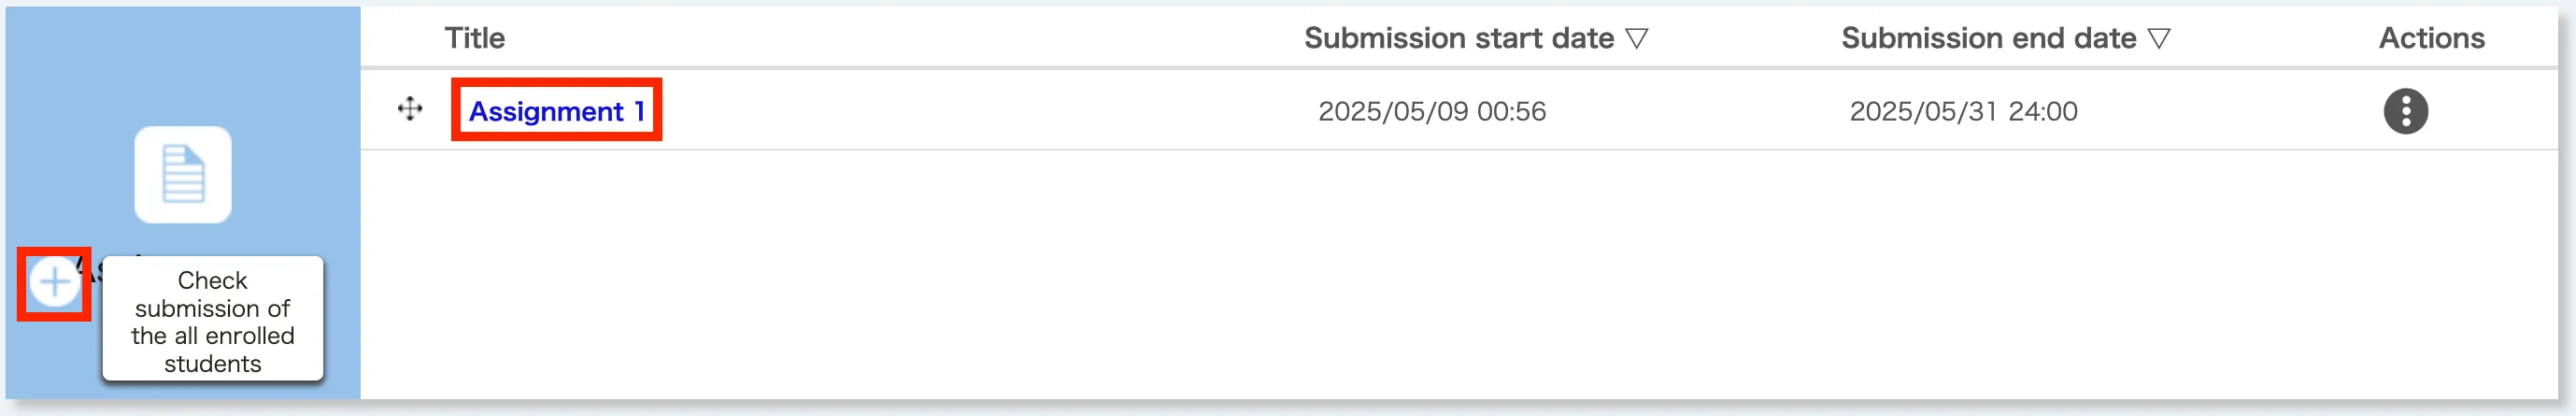Screen dimensions: 2576x416
Task: Click the circled plus icon
Action: click(x=54, y=283)
